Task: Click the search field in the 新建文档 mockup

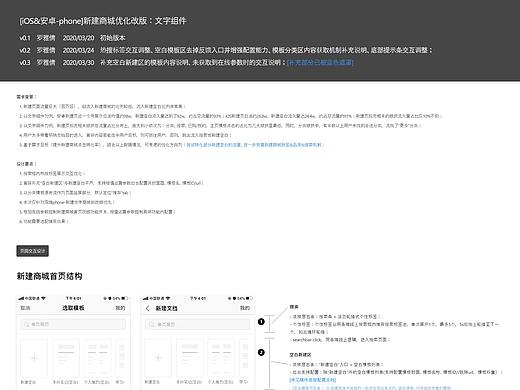Action: tap(197, 324)
